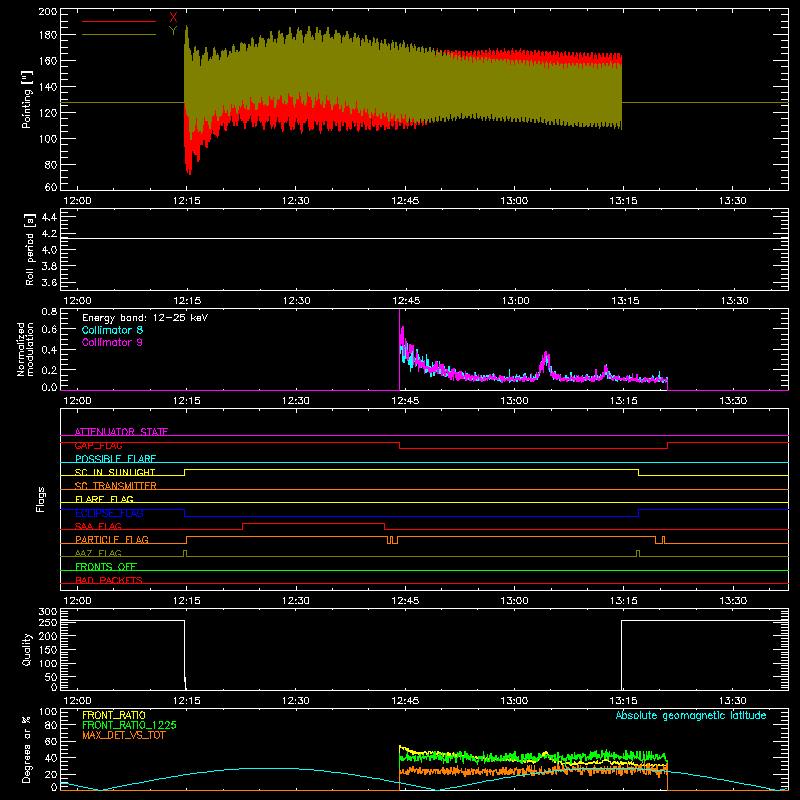Click 12:45 tick label under Pointing plot

pyautogui.click(x=405, y=201)
